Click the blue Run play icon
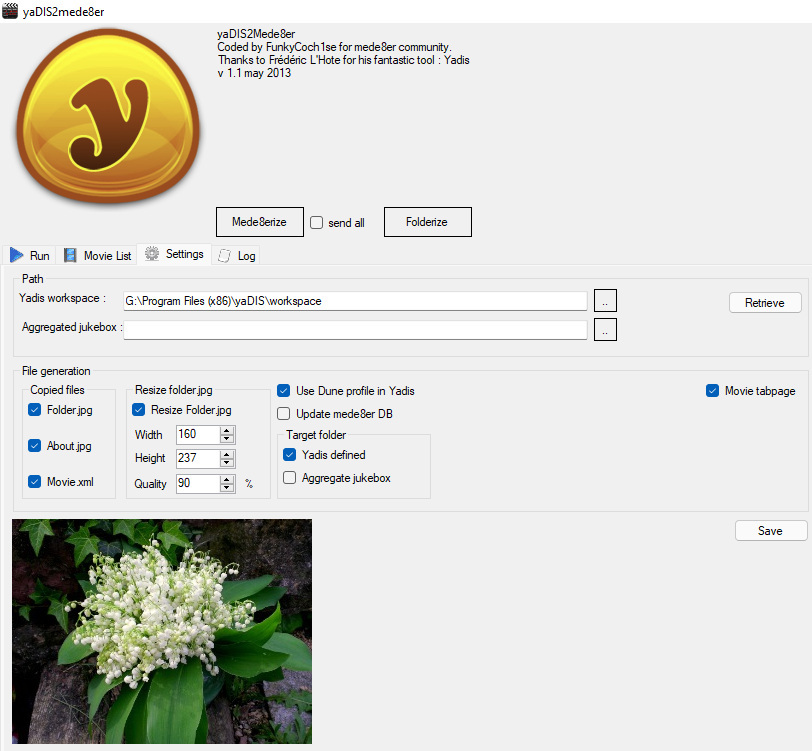Image resolution: width=812 pixels, height=751 pixels. point(17,255)
